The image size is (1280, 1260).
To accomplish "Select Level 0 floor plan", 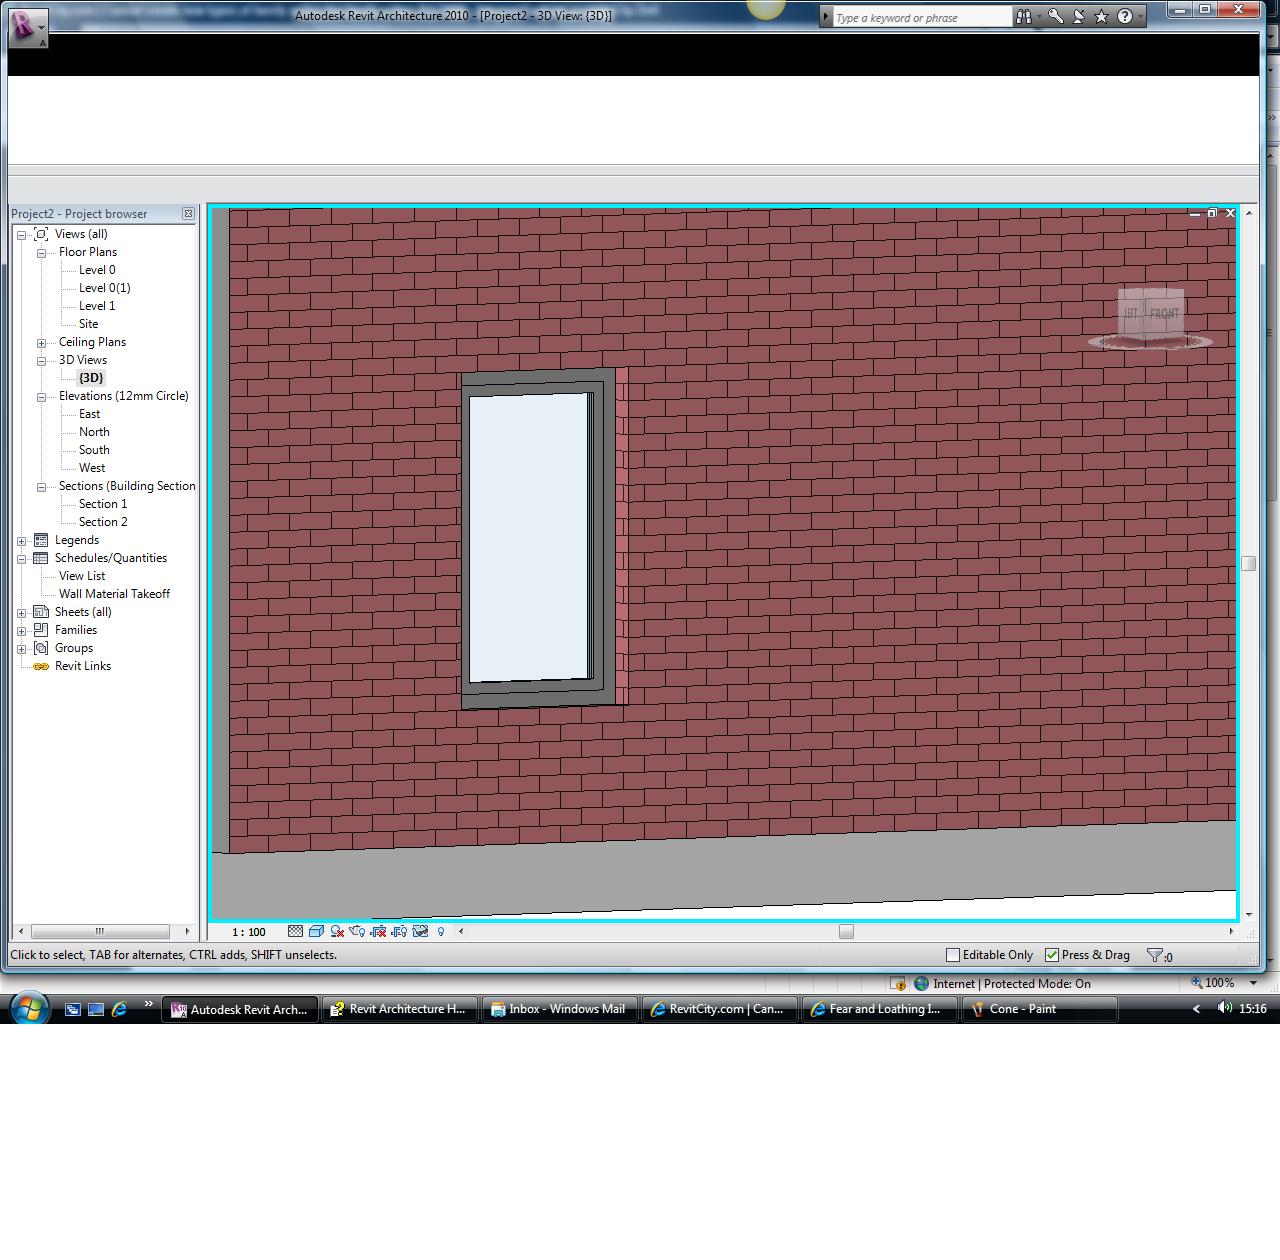I will (97, 270).
